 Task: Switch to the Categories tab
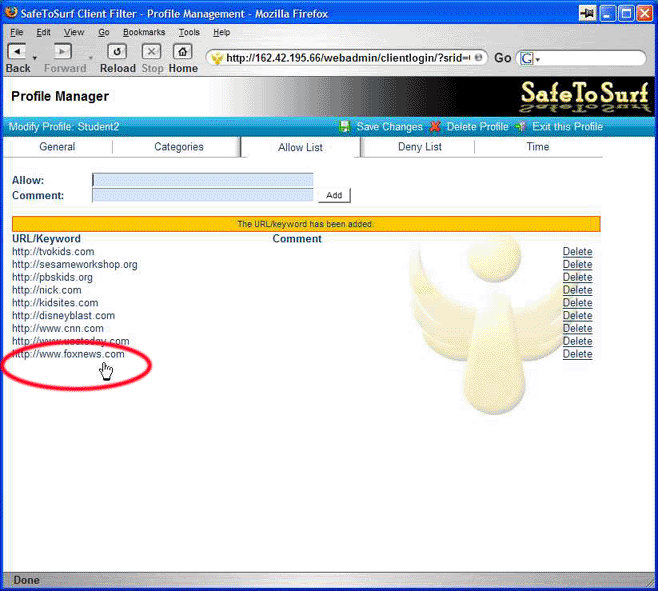(x=178, y=147)
